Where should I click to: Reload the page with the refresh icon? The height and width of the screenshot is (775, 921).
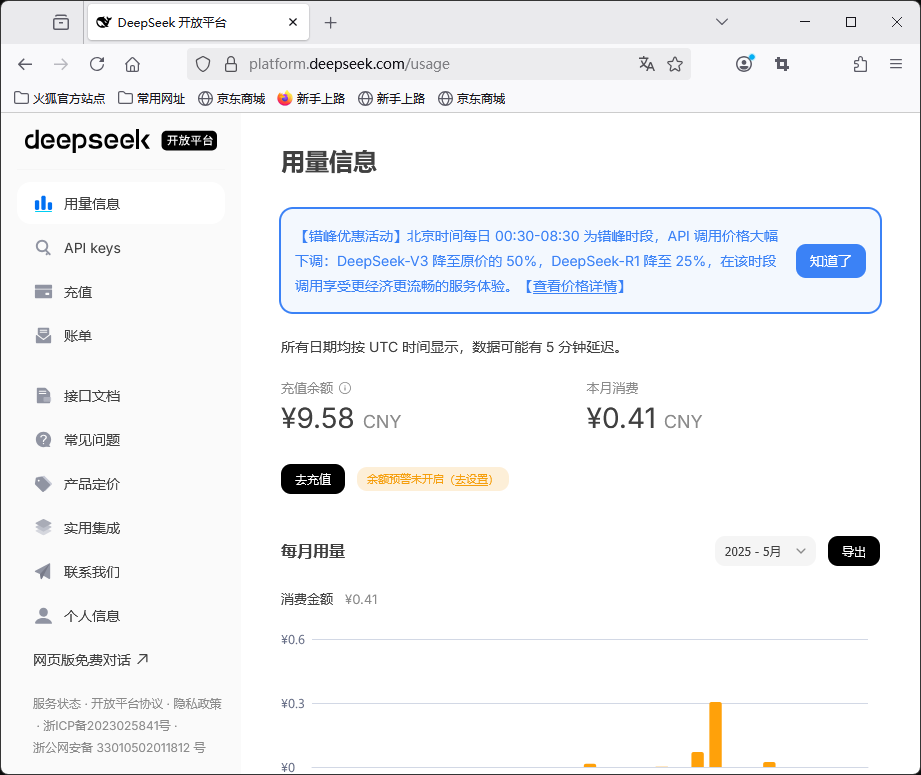[x=97, y=64]
